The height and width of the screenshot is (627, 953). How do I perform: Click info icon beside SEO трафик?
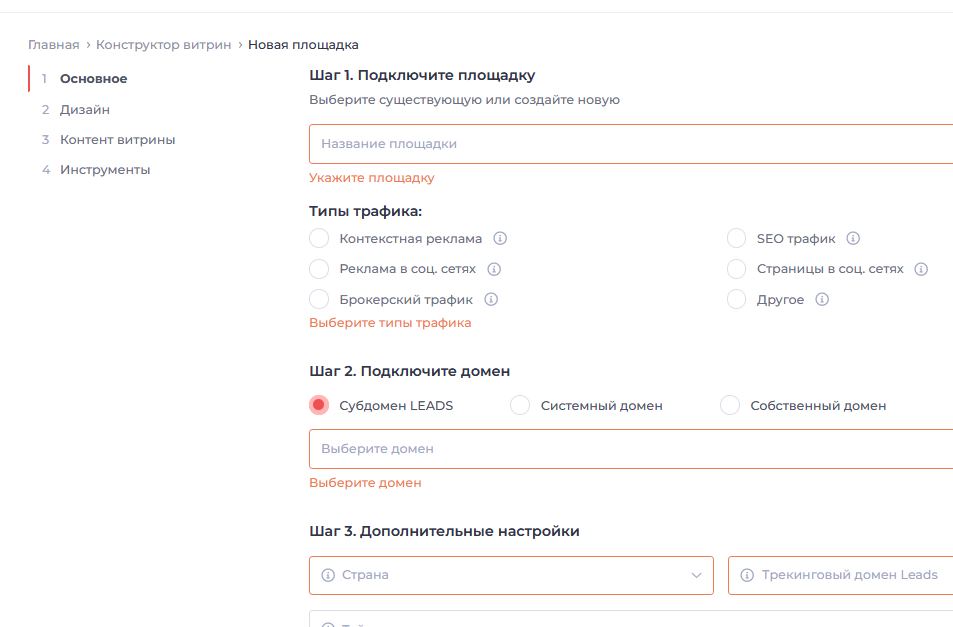pyautogui.click(x=853, y=239)
